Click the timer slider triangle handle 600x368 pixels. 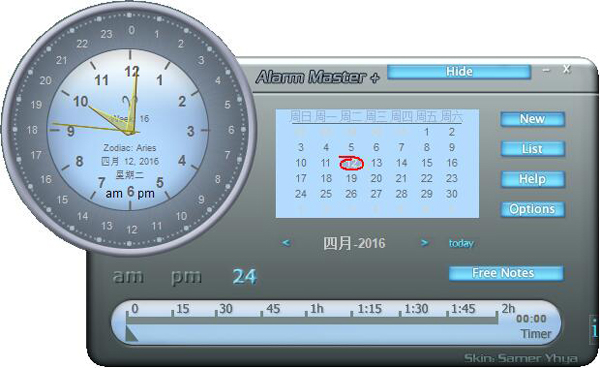(131, 334)
